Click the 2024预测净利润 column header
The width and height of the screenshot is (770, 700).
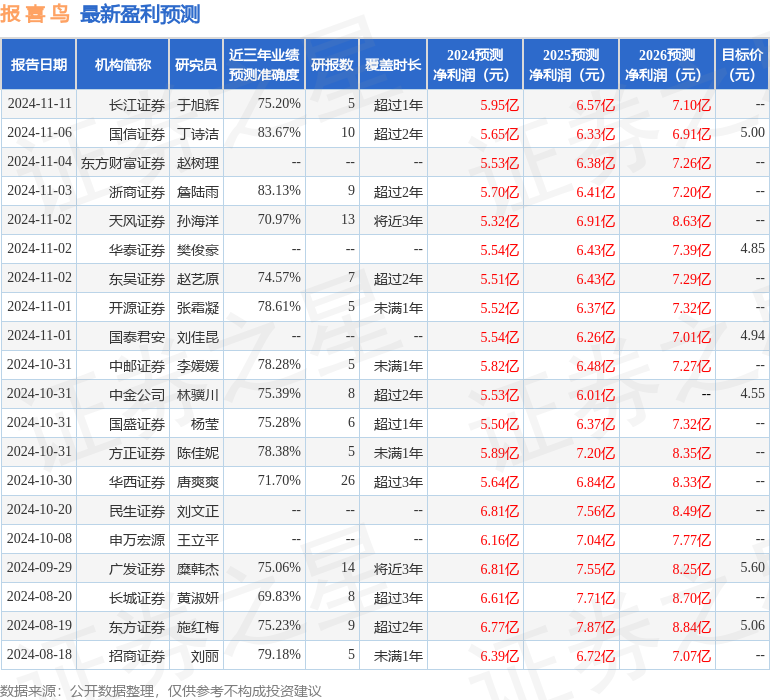point(474,64)
